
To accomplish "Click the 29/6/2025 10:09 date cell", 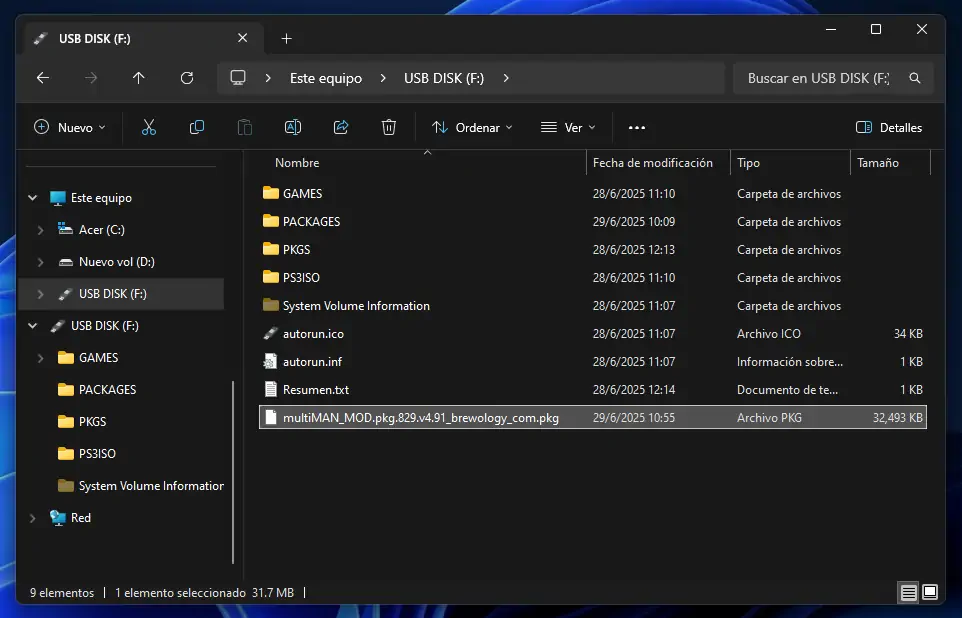I will coord(634,222).
